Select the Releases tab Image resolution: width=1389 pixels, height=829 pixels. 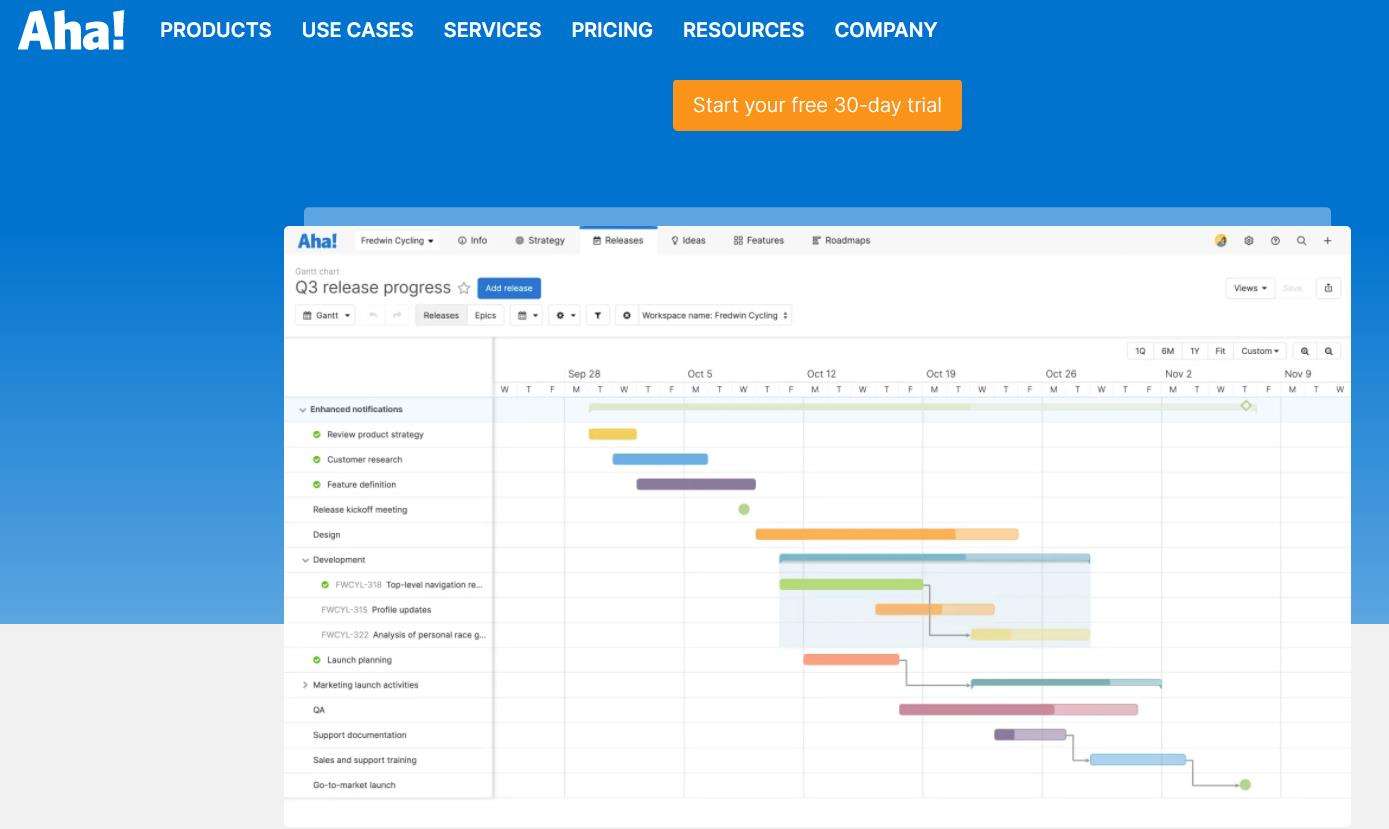click(x=618, y=241)
